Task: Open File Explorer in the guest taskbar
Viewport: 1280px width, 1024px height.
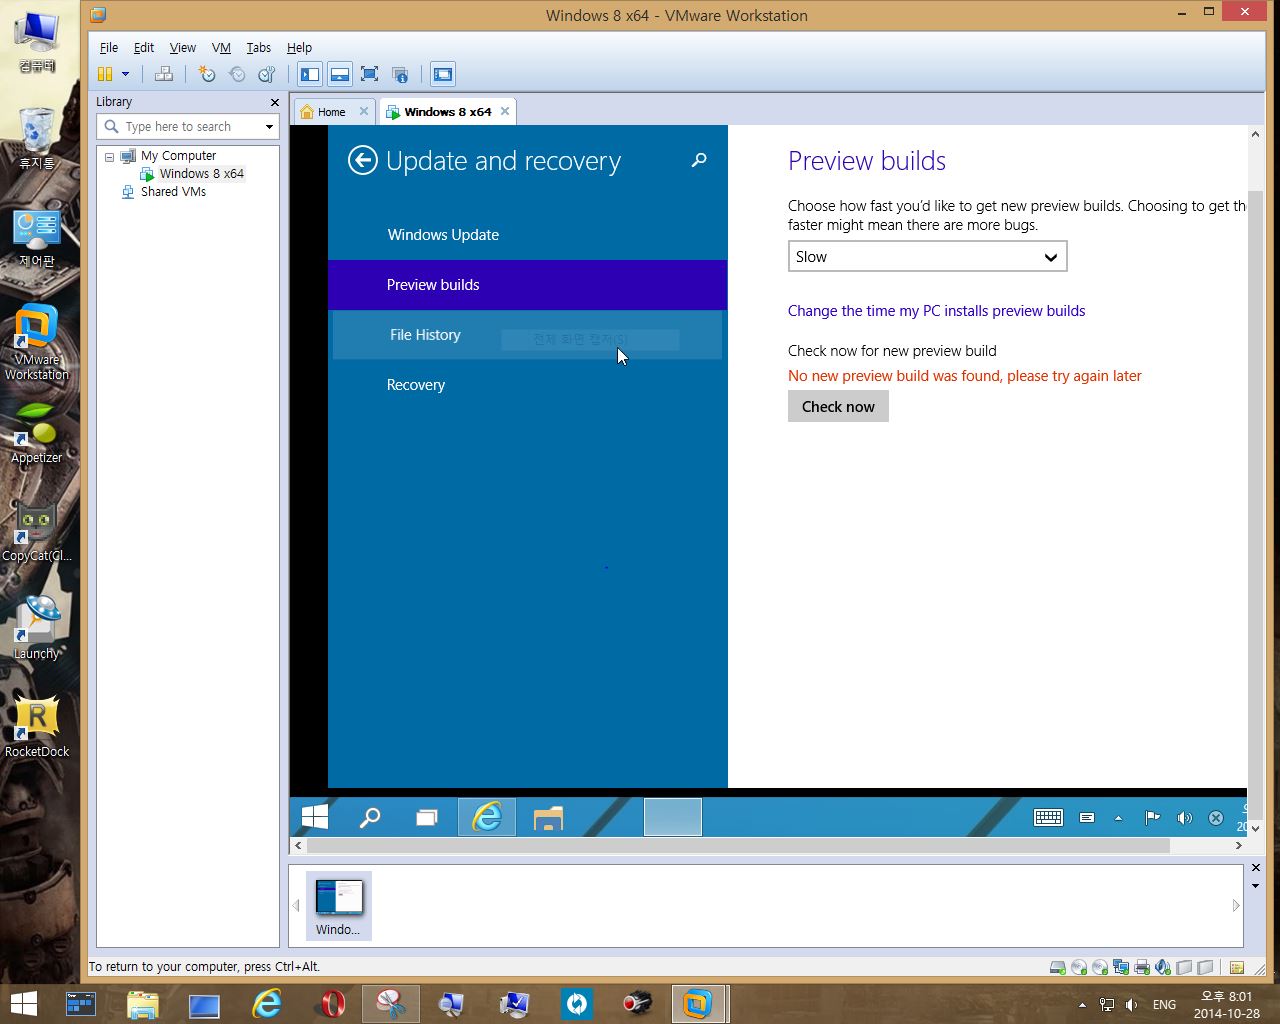Action: coord(548,817)
